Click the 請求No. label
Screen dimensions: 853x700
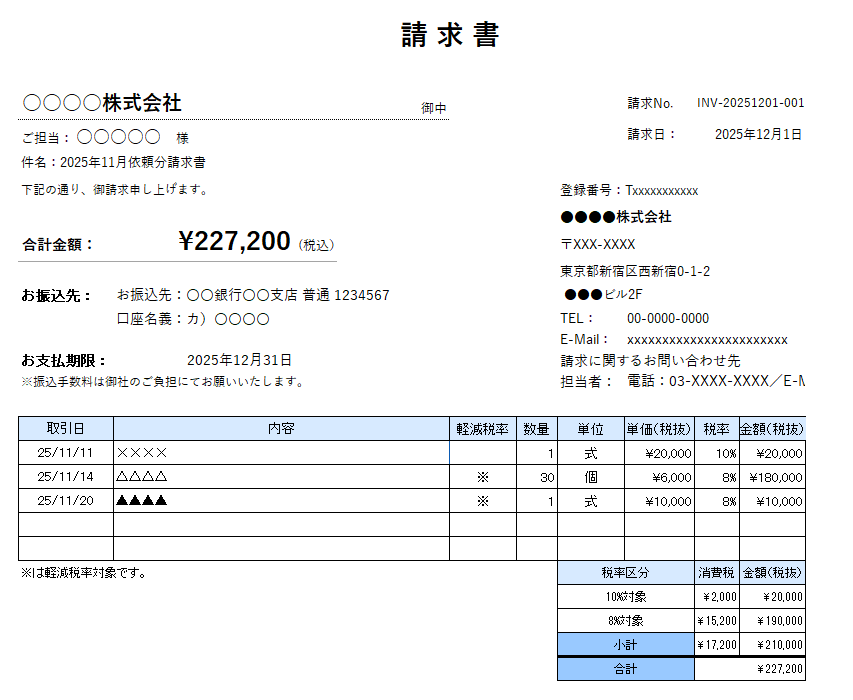[650, 103]
